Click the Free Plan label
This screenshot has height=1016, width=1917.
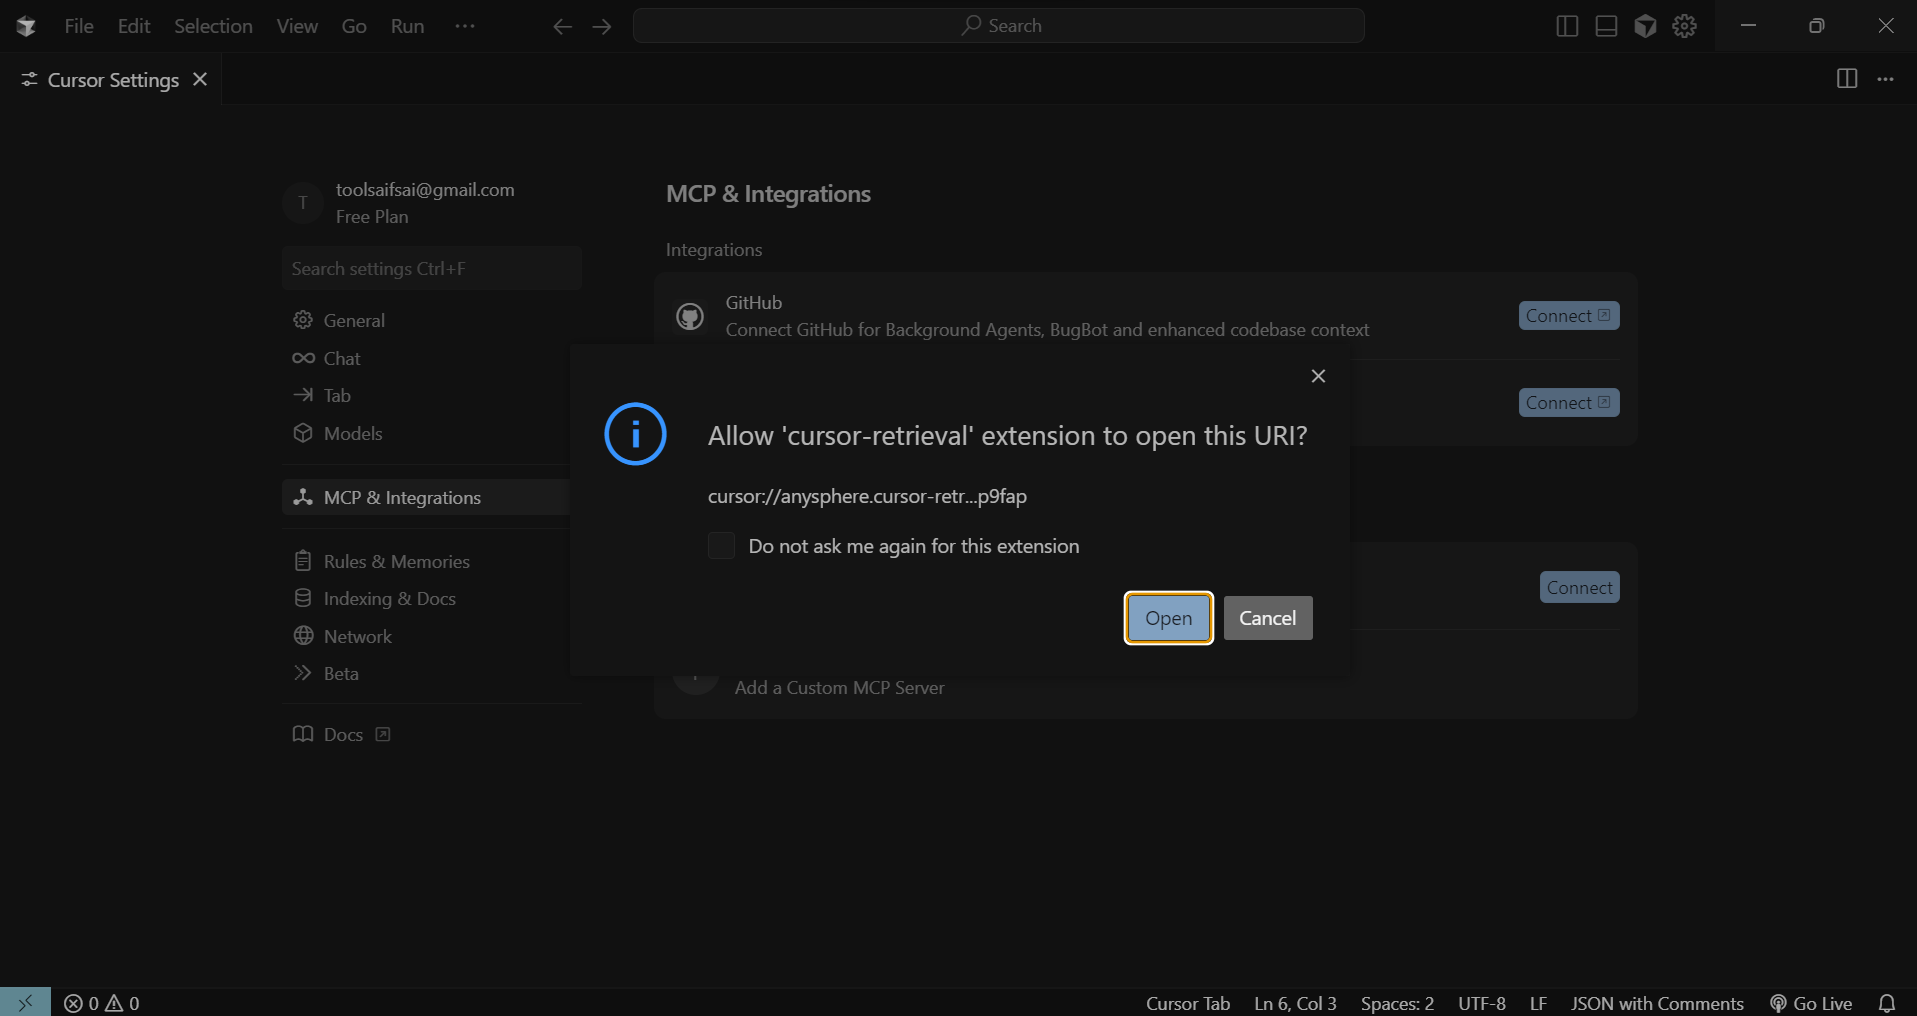tap(372, 217)
